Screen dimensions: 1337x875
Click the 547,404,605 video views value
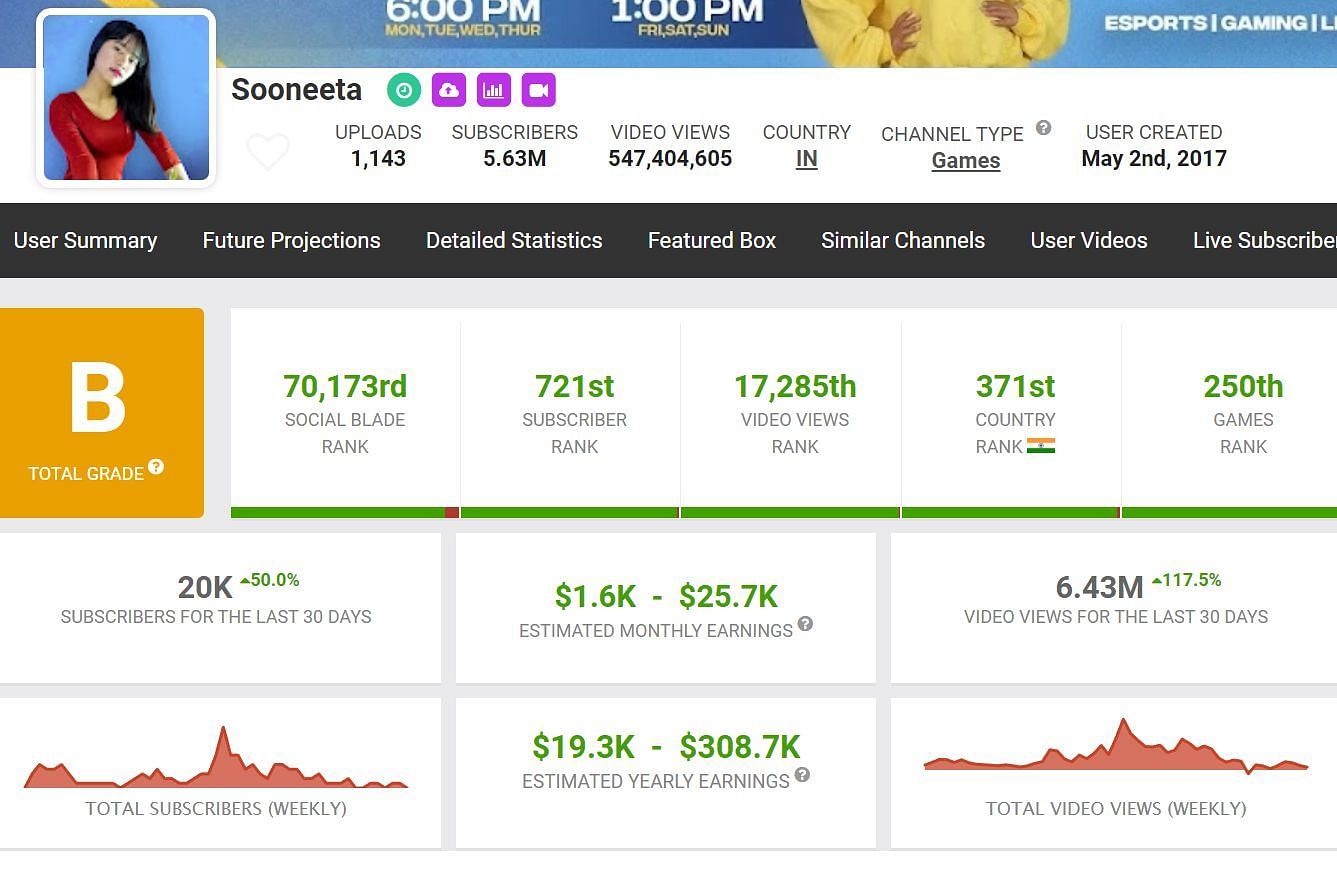(670, 158)
